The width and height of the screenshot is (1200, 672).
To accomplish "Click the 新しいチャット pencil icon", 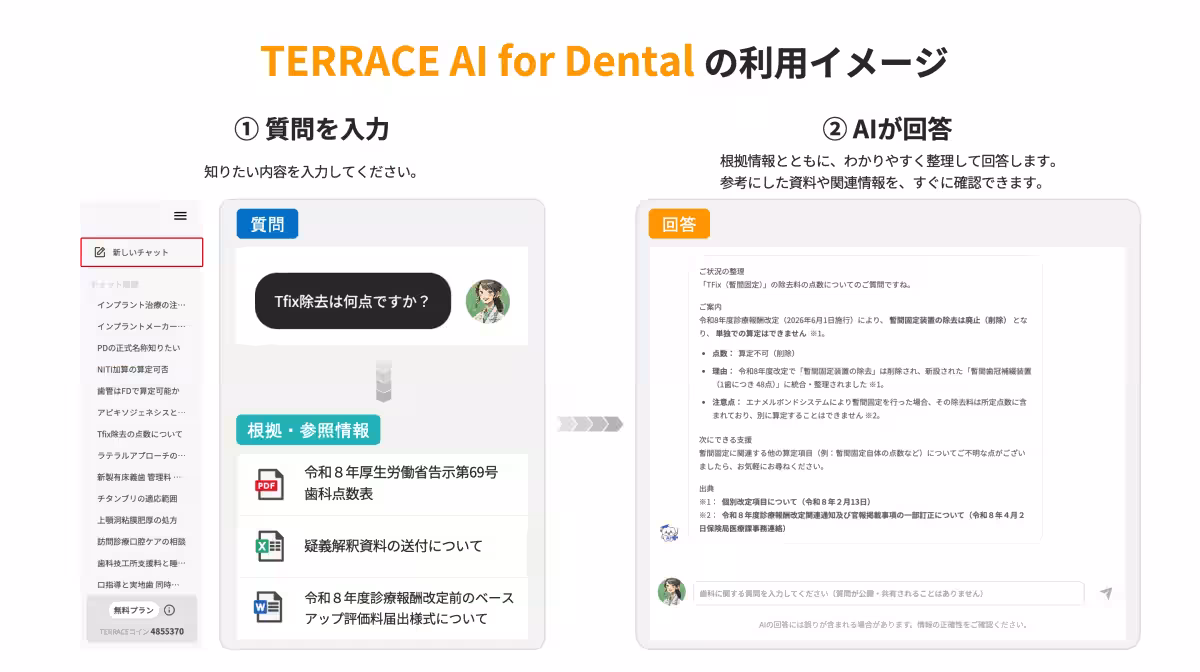I will [x=99, y=252].
